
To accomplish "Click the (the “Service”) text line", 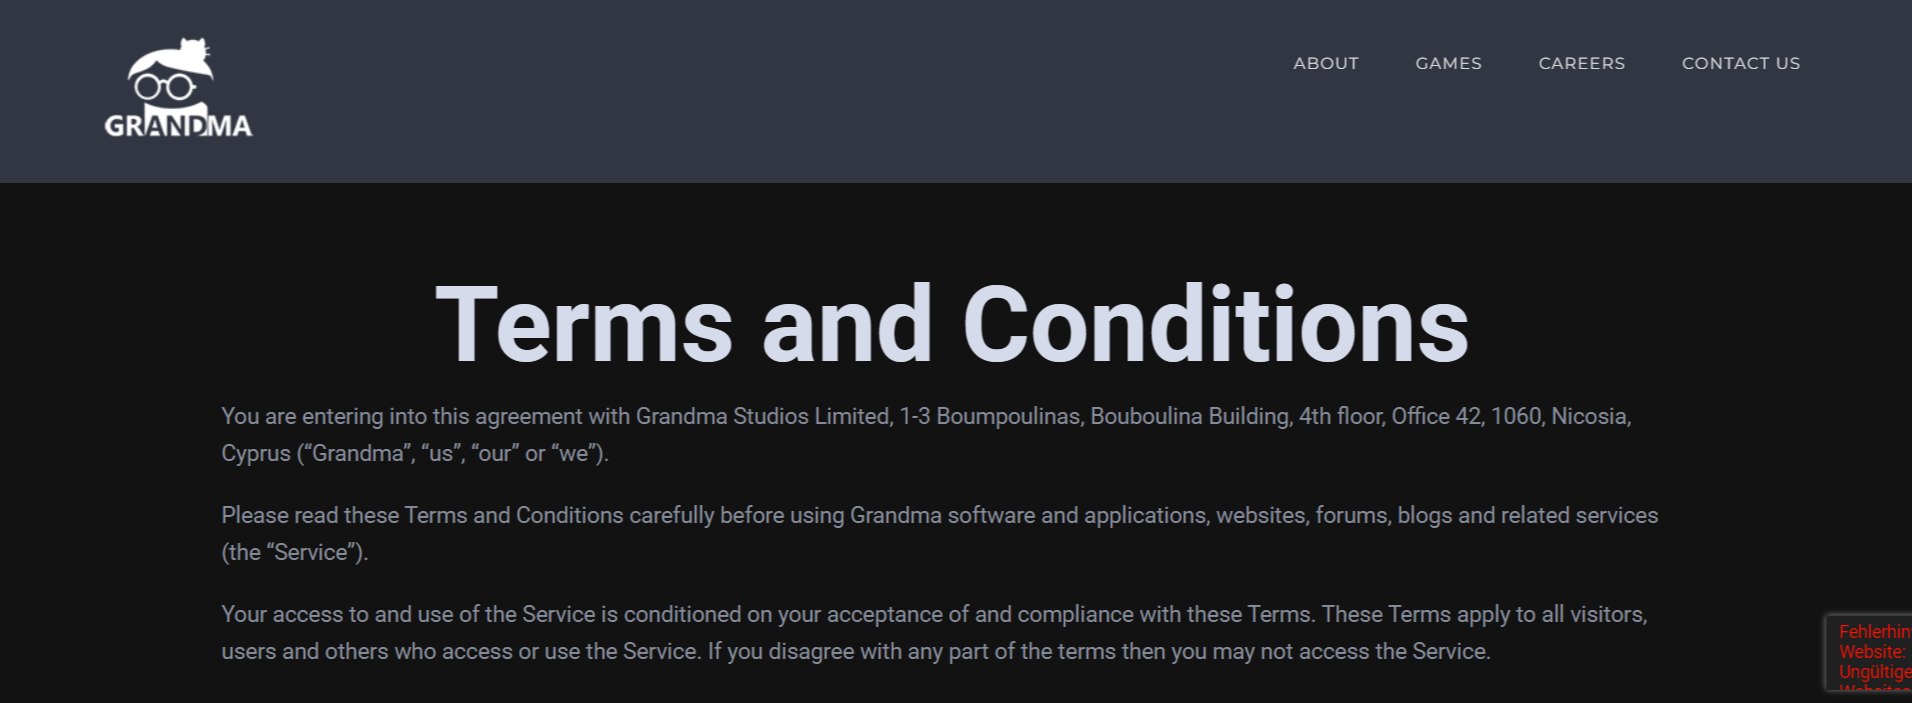I will coord(295,552).
